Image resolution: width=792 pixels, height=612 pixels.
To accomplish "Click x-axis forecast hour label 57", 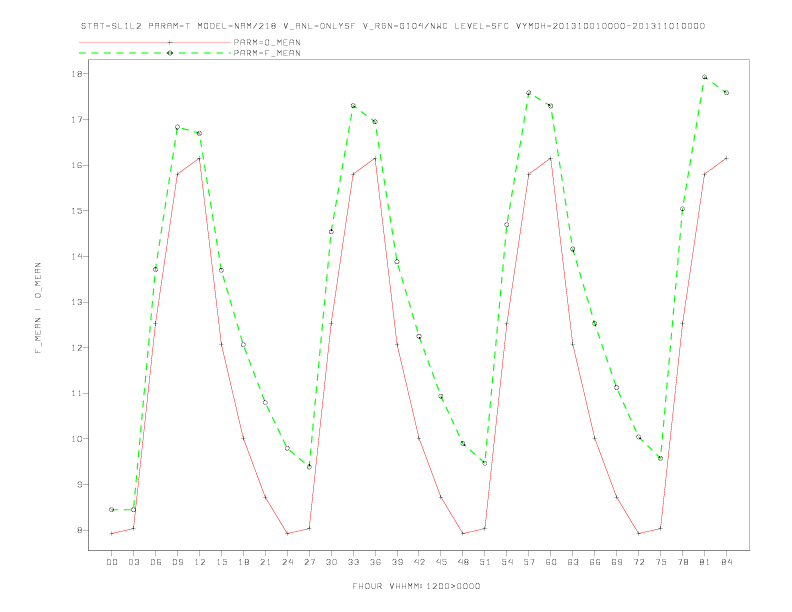I will pos(529,562).
